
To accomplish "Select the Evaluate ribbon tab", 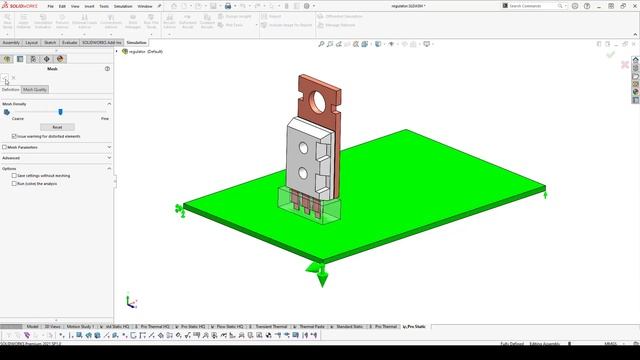I will click(69, 42).
